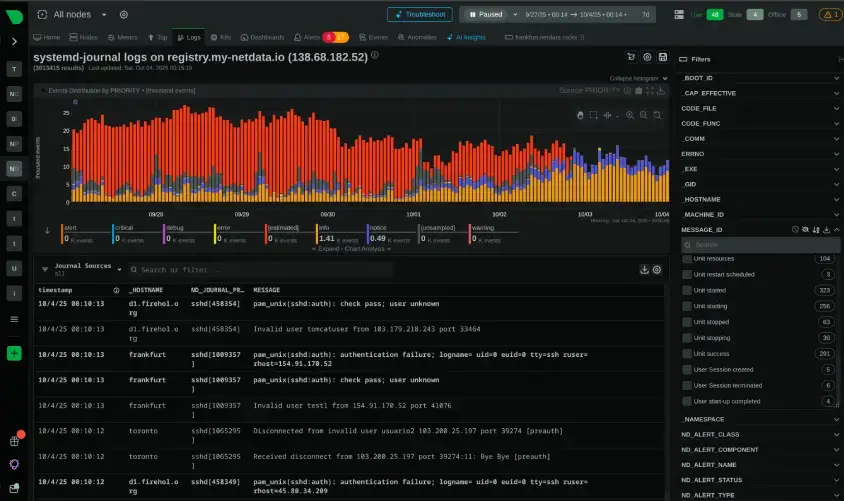Click the Troubleshoot button
844x501 pixels.
pos(420,15)
